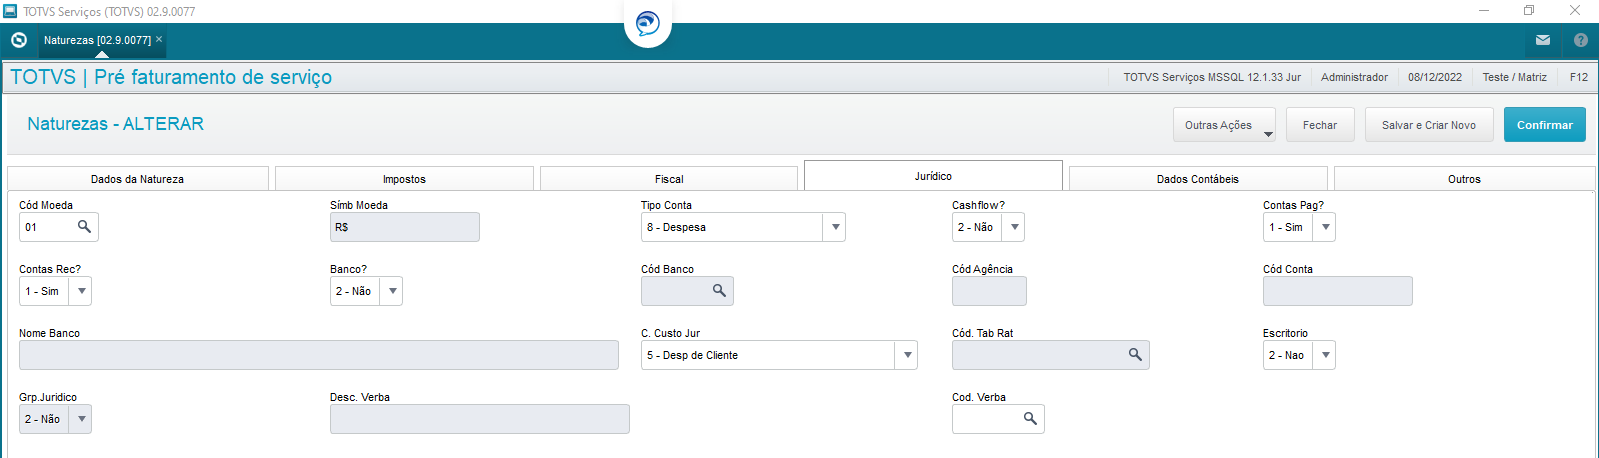This screenshot has width=1599, height=458.
Task: Click TOTVS | Pré faturamento de serviço title
Action: coord(171,77)
